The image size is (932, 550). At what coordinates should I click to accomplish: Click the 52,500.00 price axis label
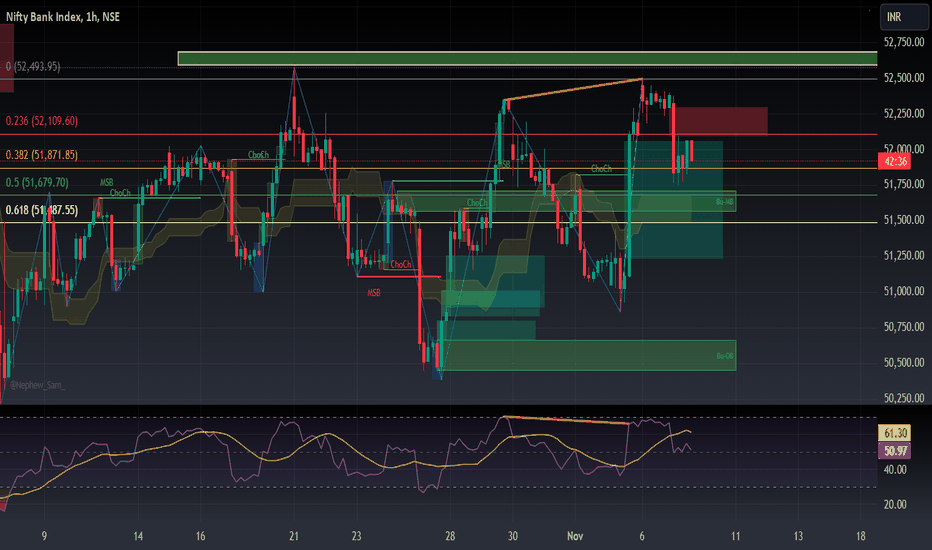[x=903, y=78]
